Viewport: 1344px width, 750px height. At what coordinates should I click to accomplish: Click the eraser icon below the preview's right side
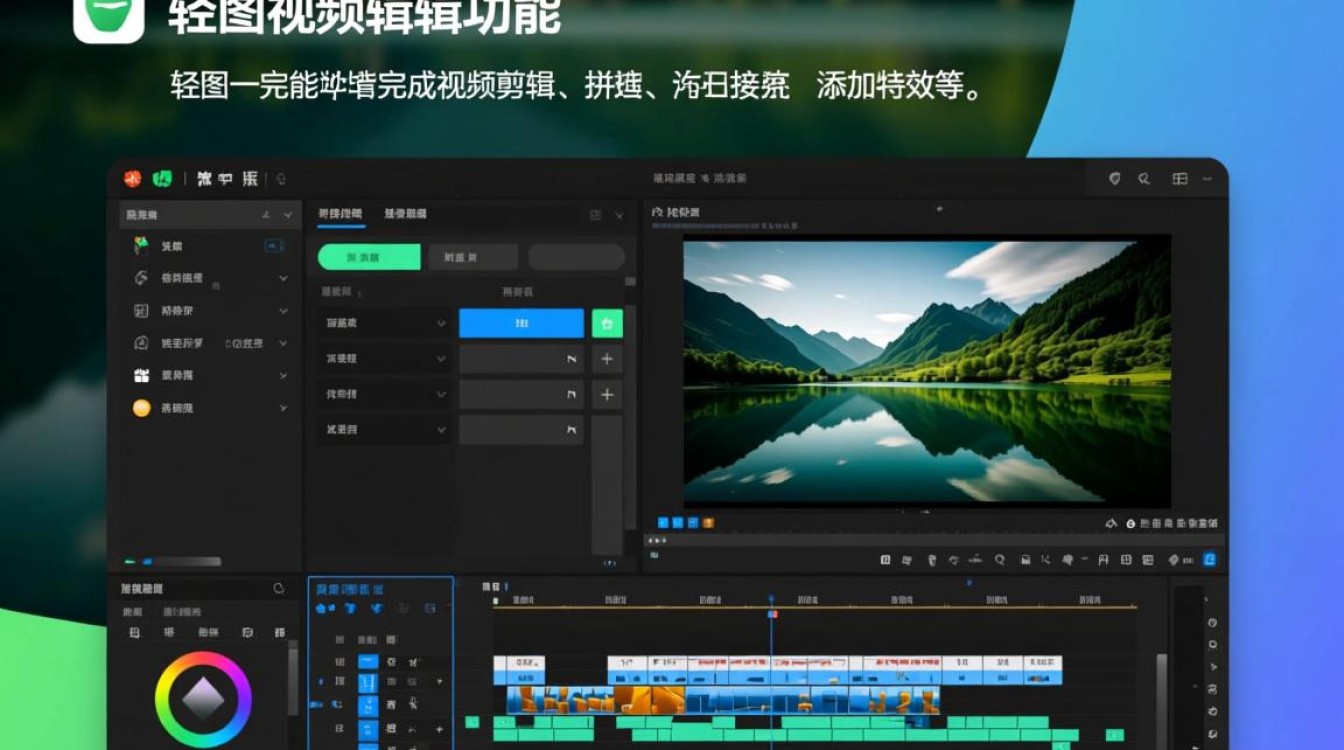pos(1110,523)
